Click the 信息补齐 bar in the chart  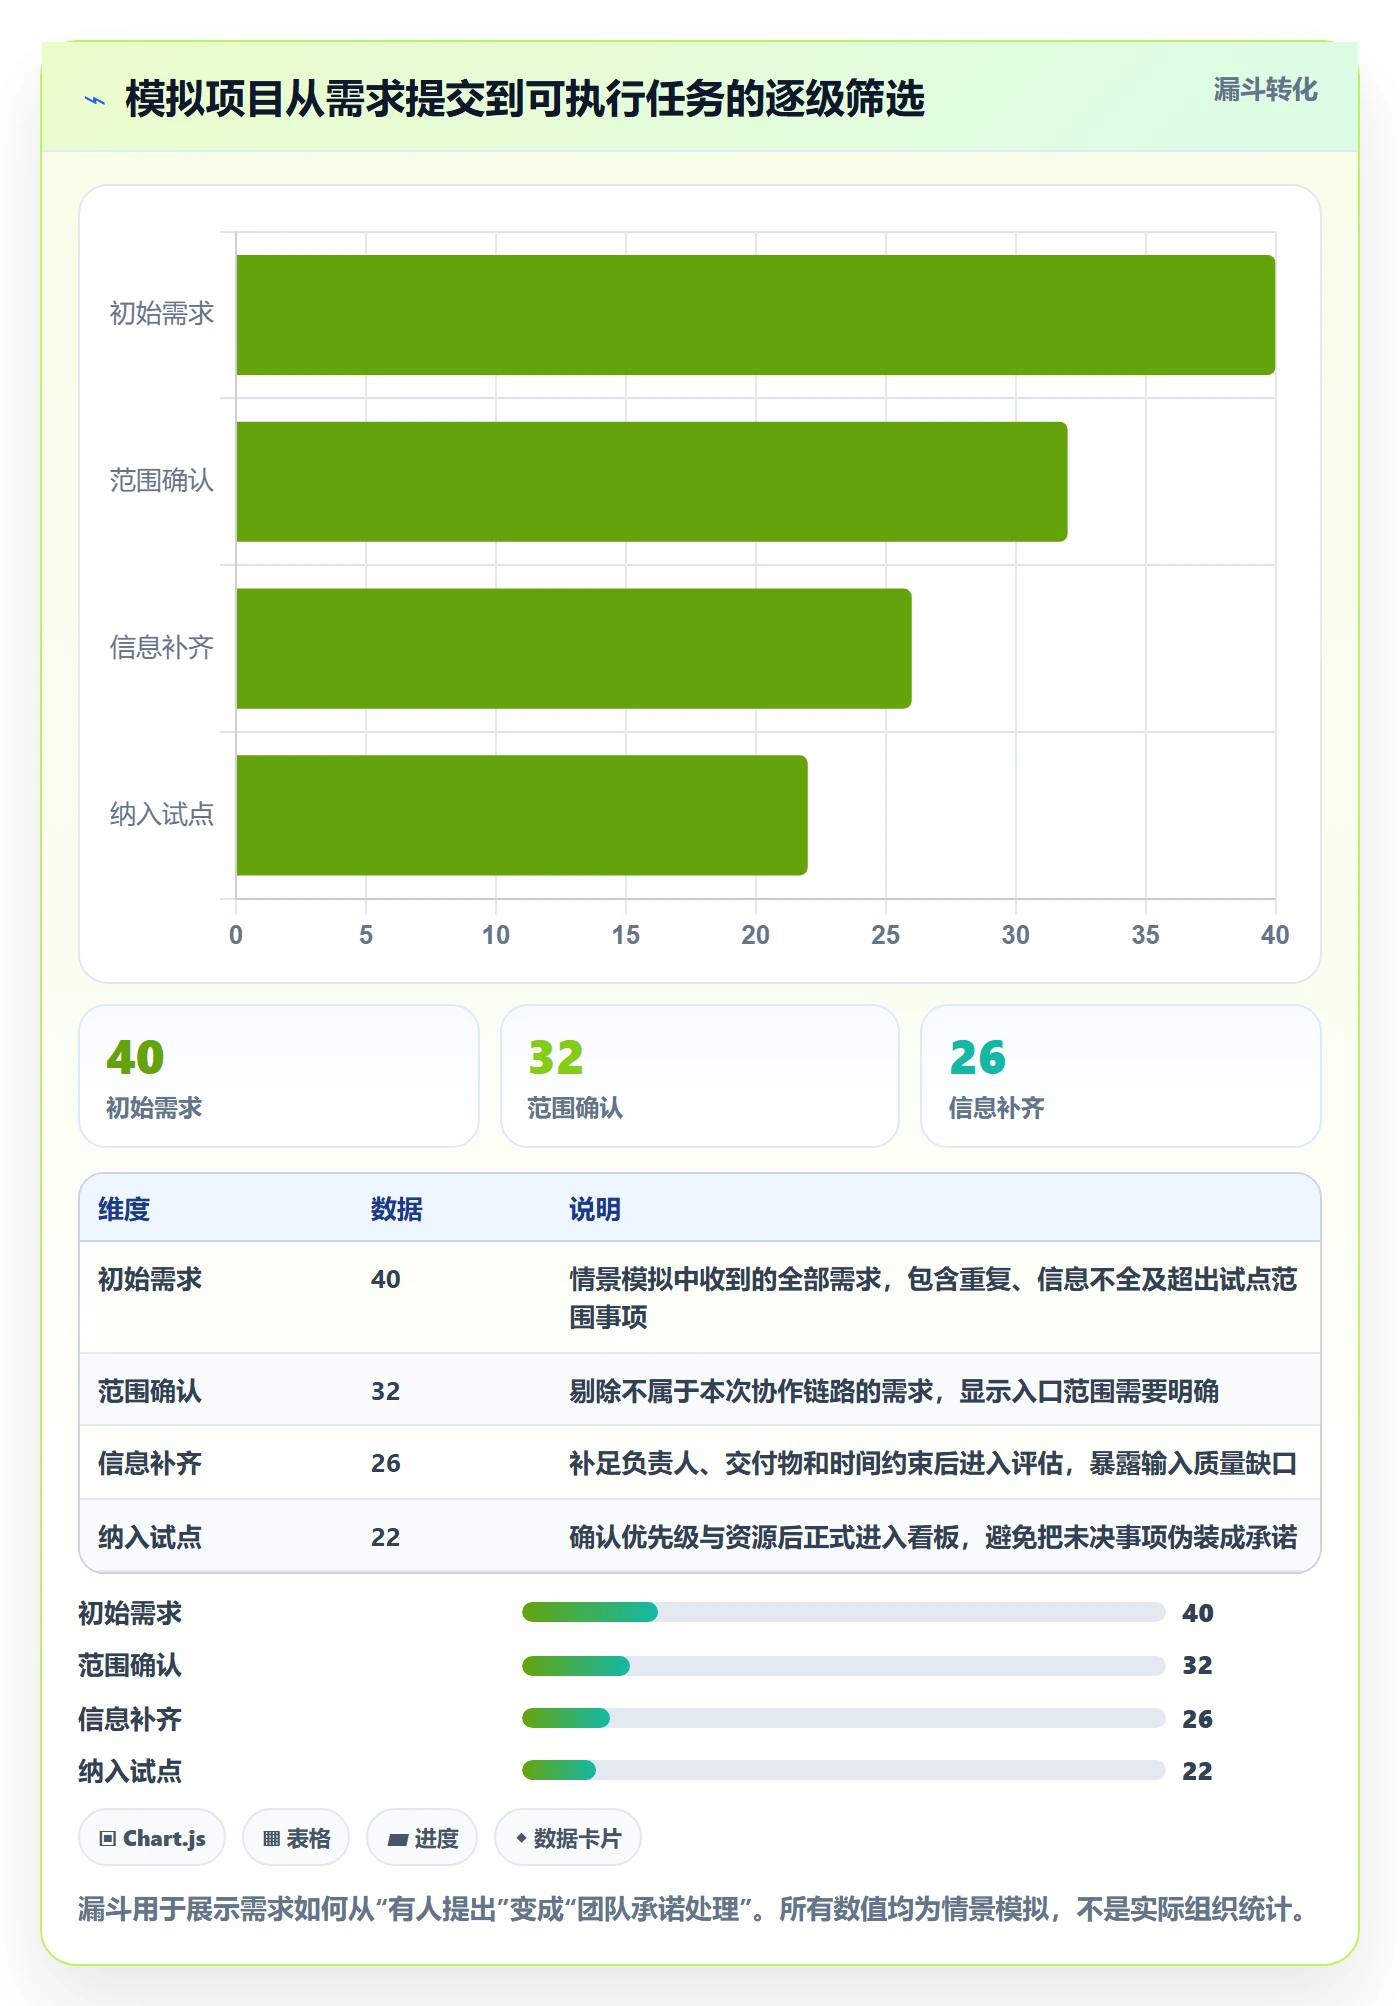click(574, 648)
